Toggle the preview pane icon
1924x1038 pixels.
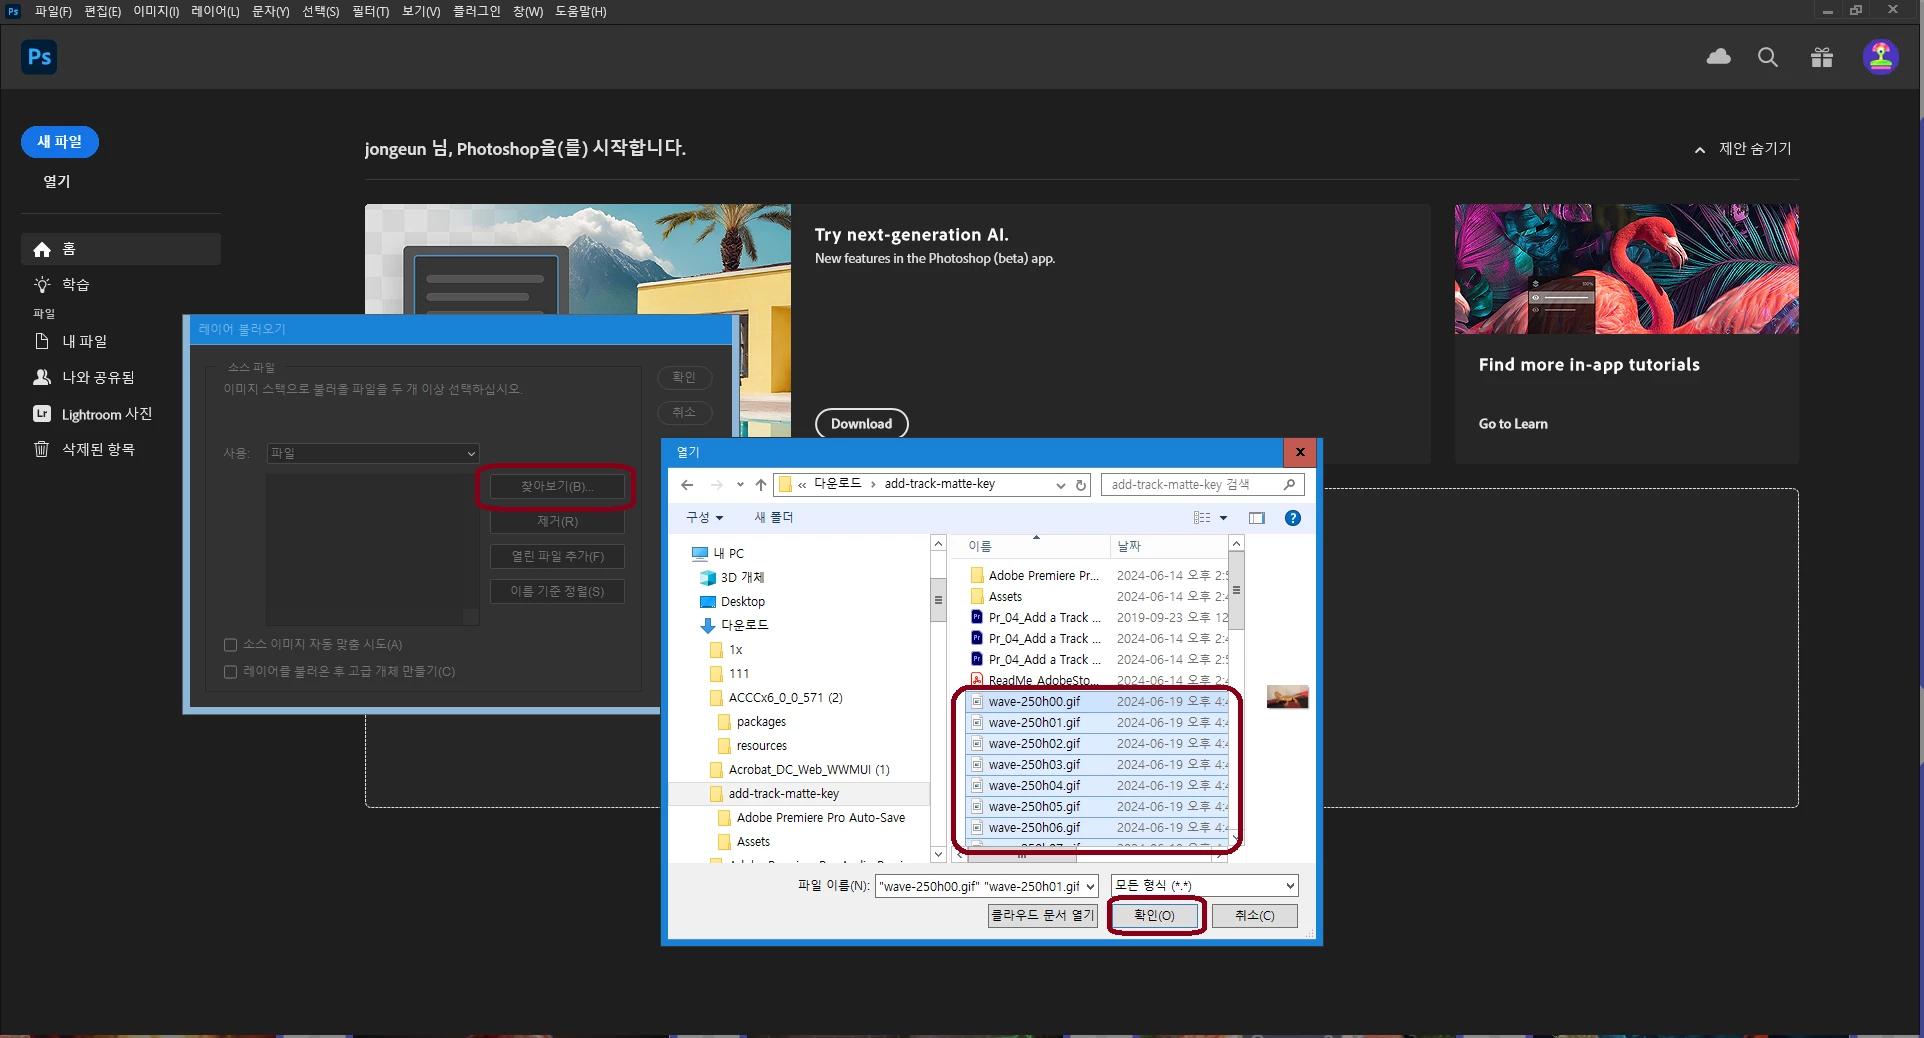(x=1257, y=518)
